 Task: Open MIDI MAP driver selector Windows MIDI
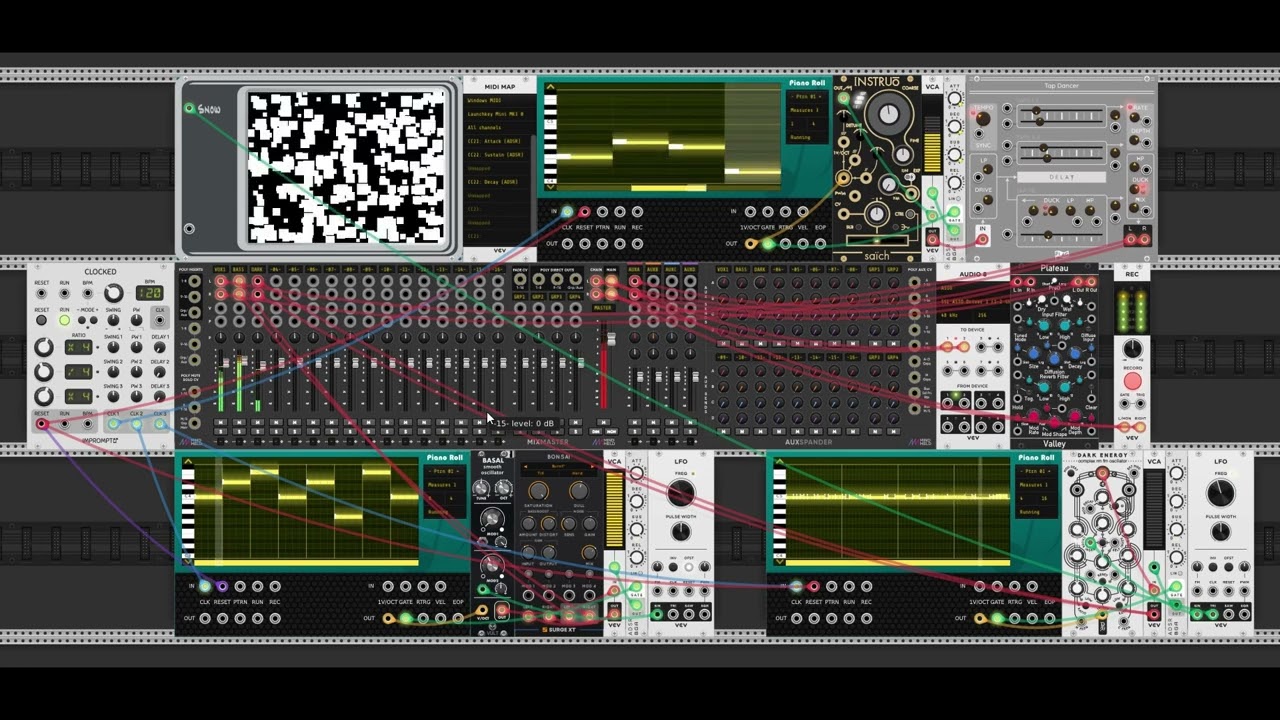click(x=499, y=100)
